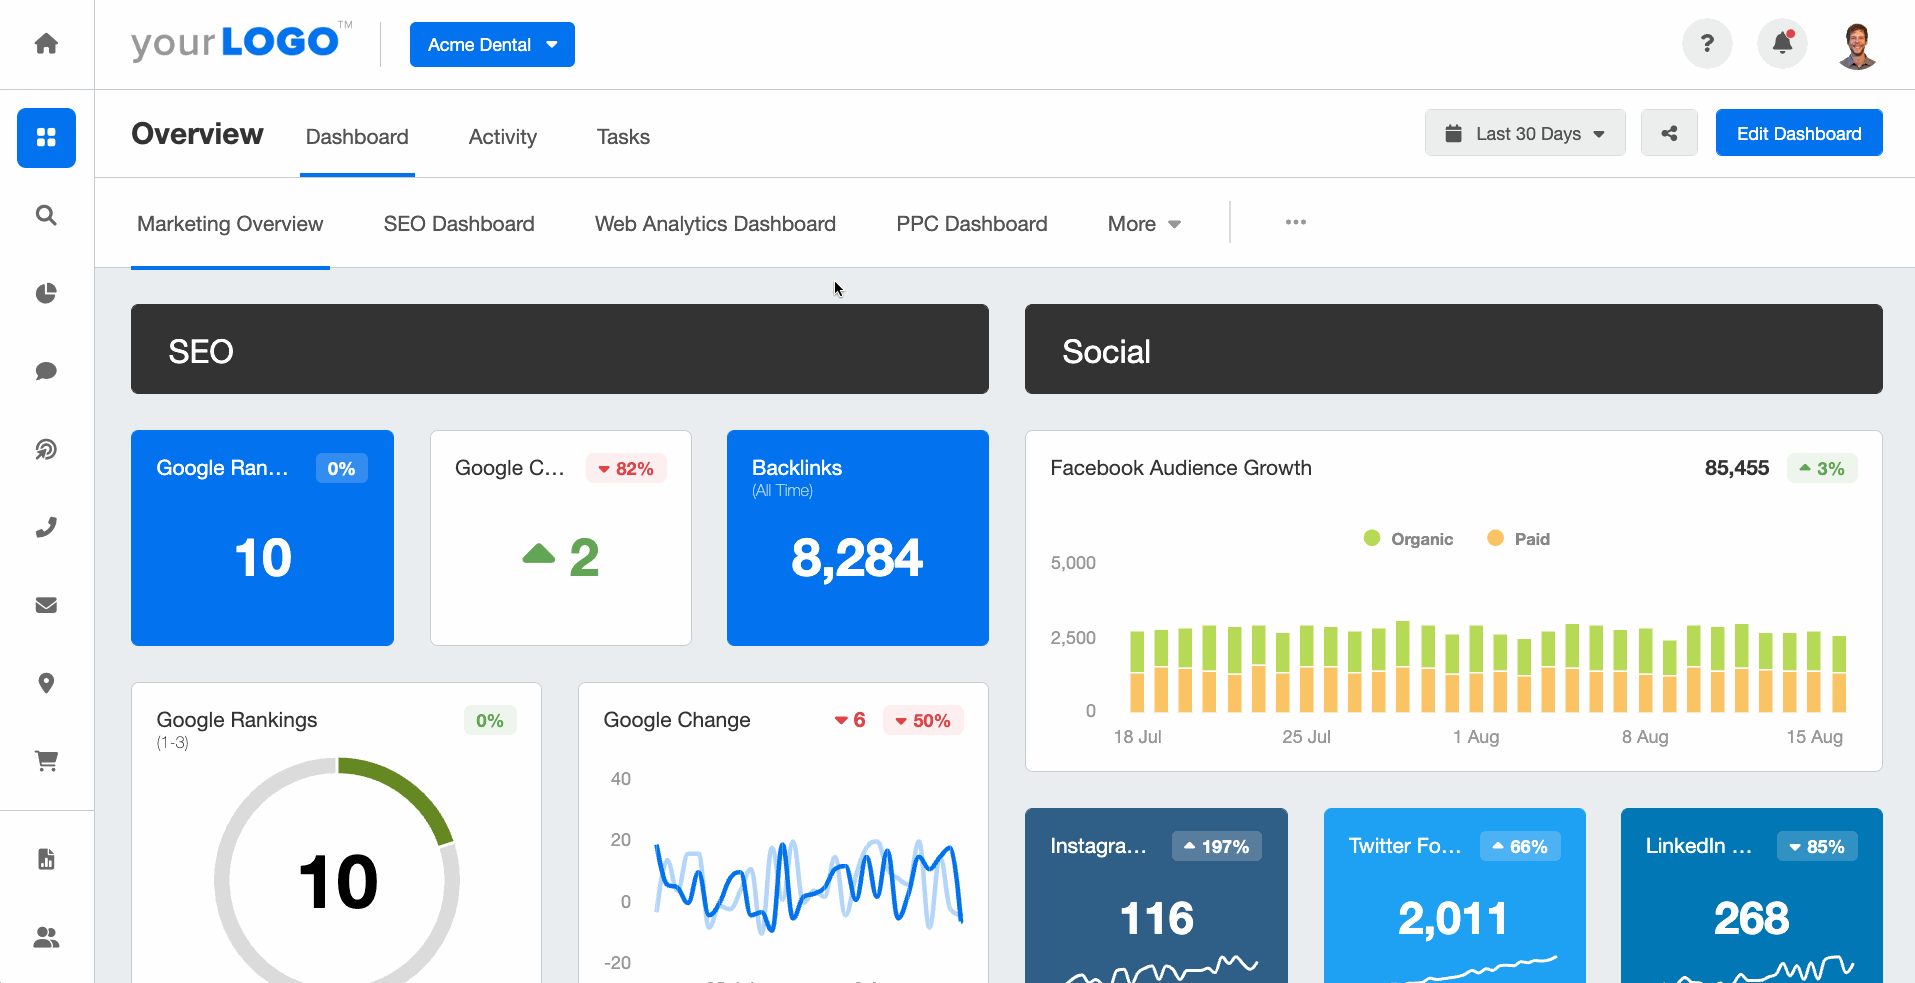Viewport: 1915px width, 983px height.
Task: Select the analytics pie chart icon
Action: 46,293
